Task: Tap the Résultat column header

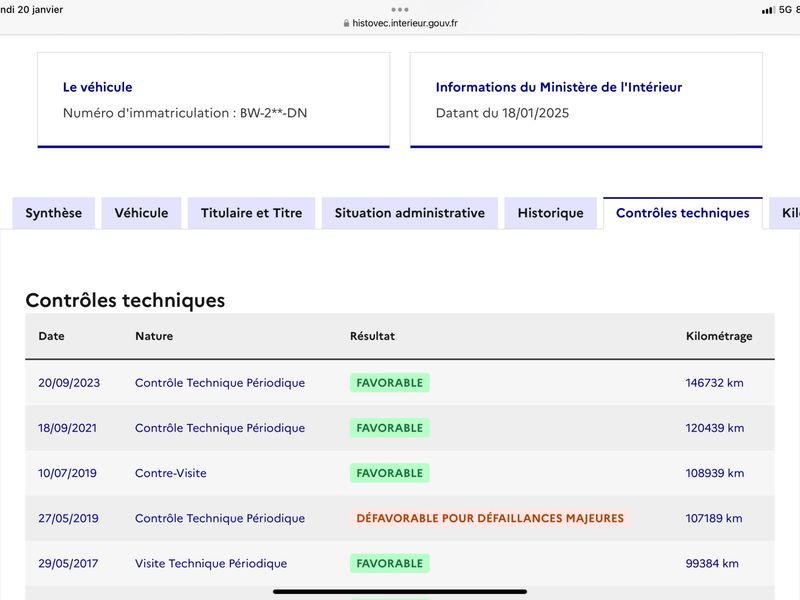Action: pos(372,336)
